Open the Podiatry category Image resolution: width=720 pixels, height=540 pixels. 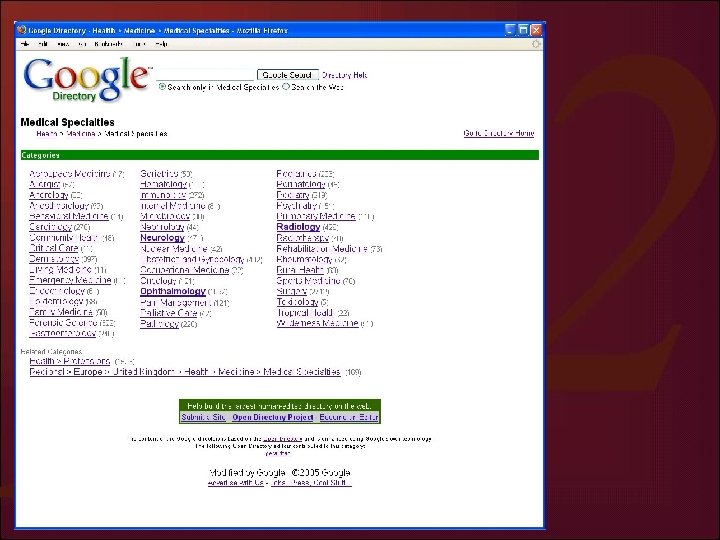click(x=293, y=195)
